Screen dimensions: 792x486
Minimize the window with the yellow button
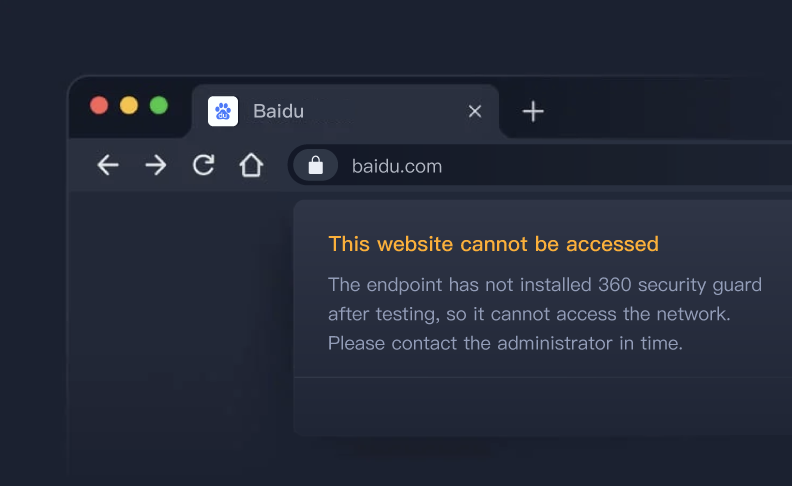pyautogui.click(x=129, y=105)
